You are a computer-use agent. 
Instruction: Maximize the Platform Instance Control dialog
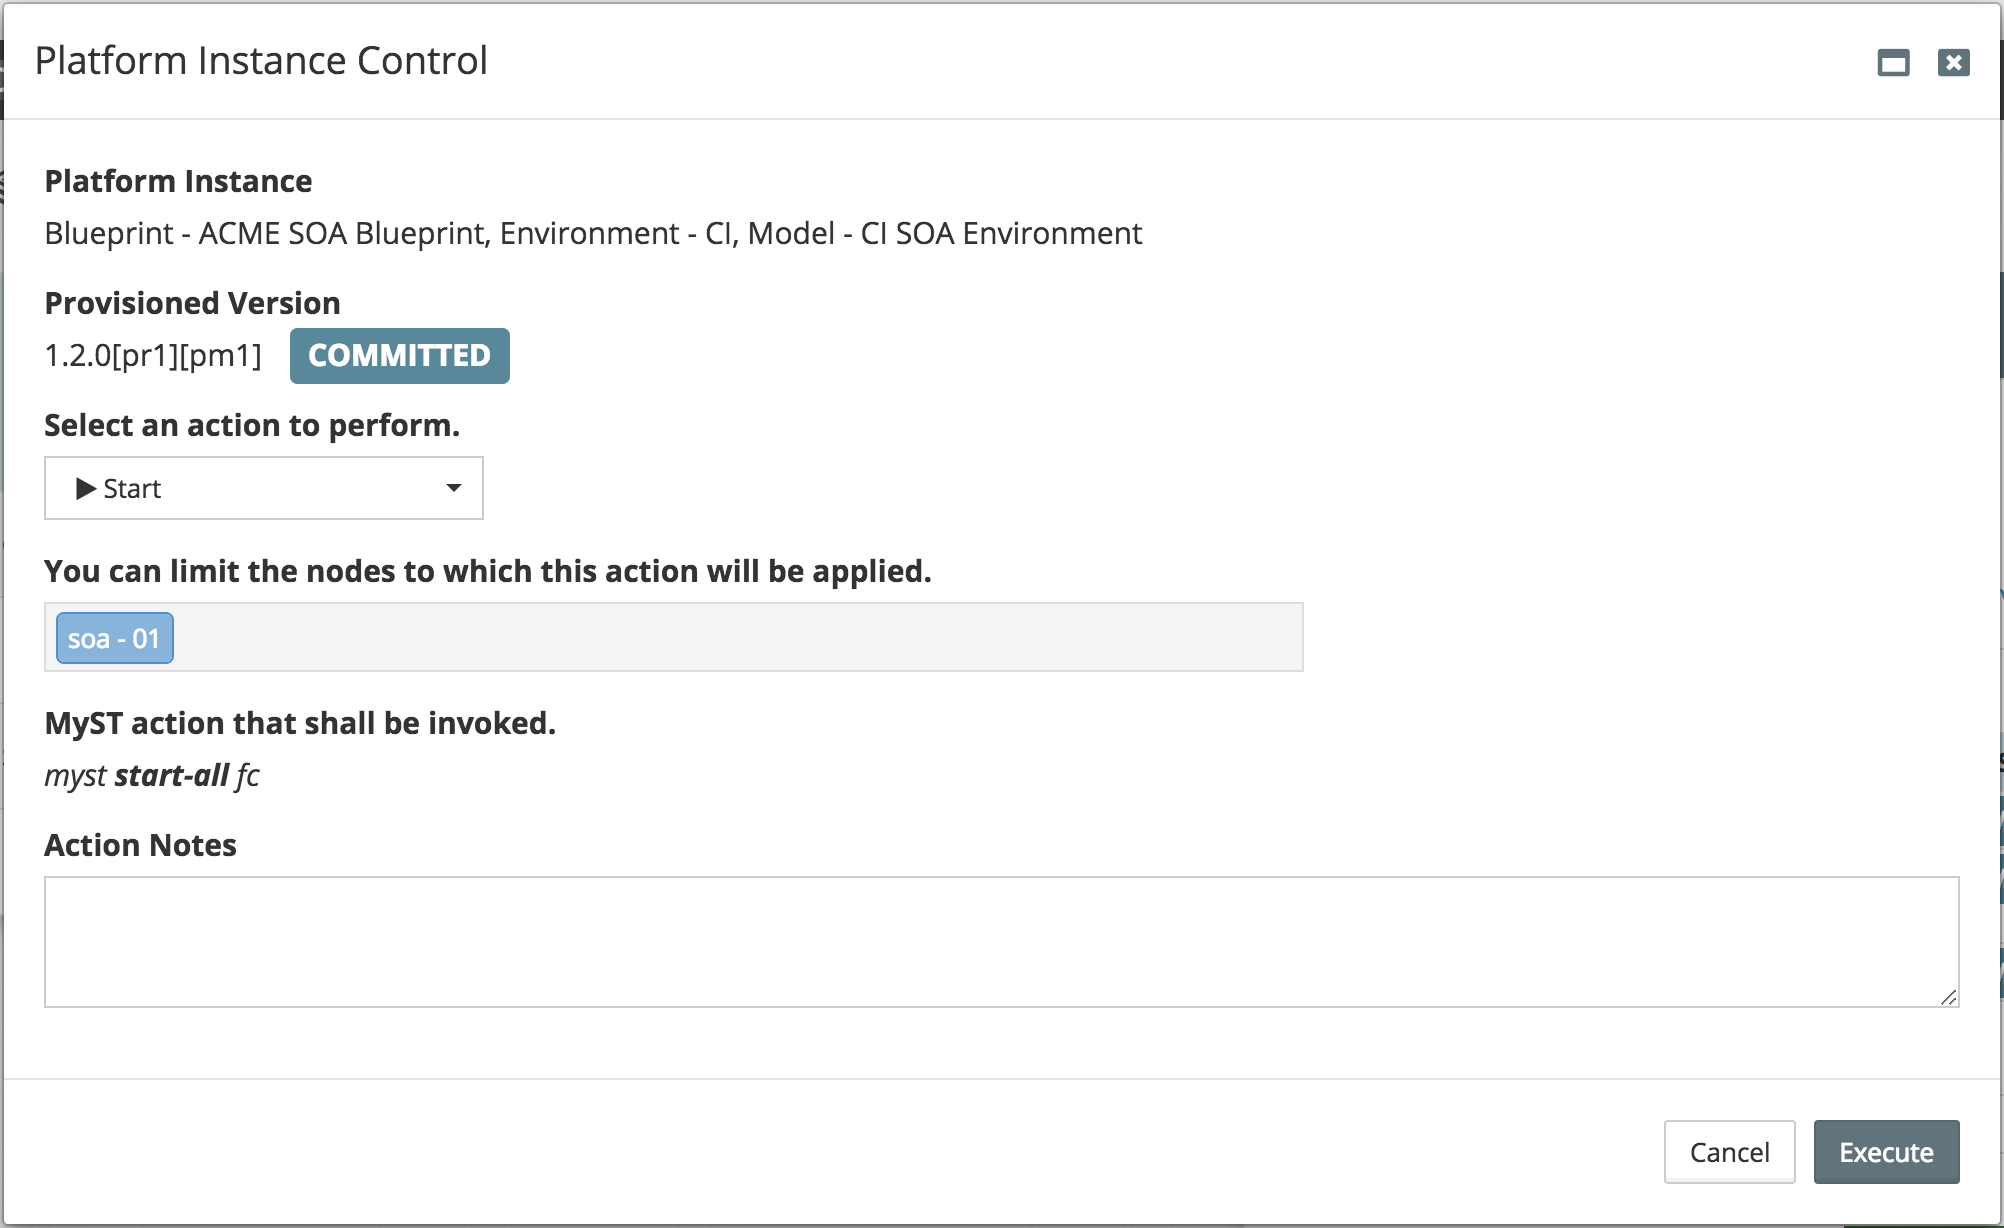point(1893,63)
